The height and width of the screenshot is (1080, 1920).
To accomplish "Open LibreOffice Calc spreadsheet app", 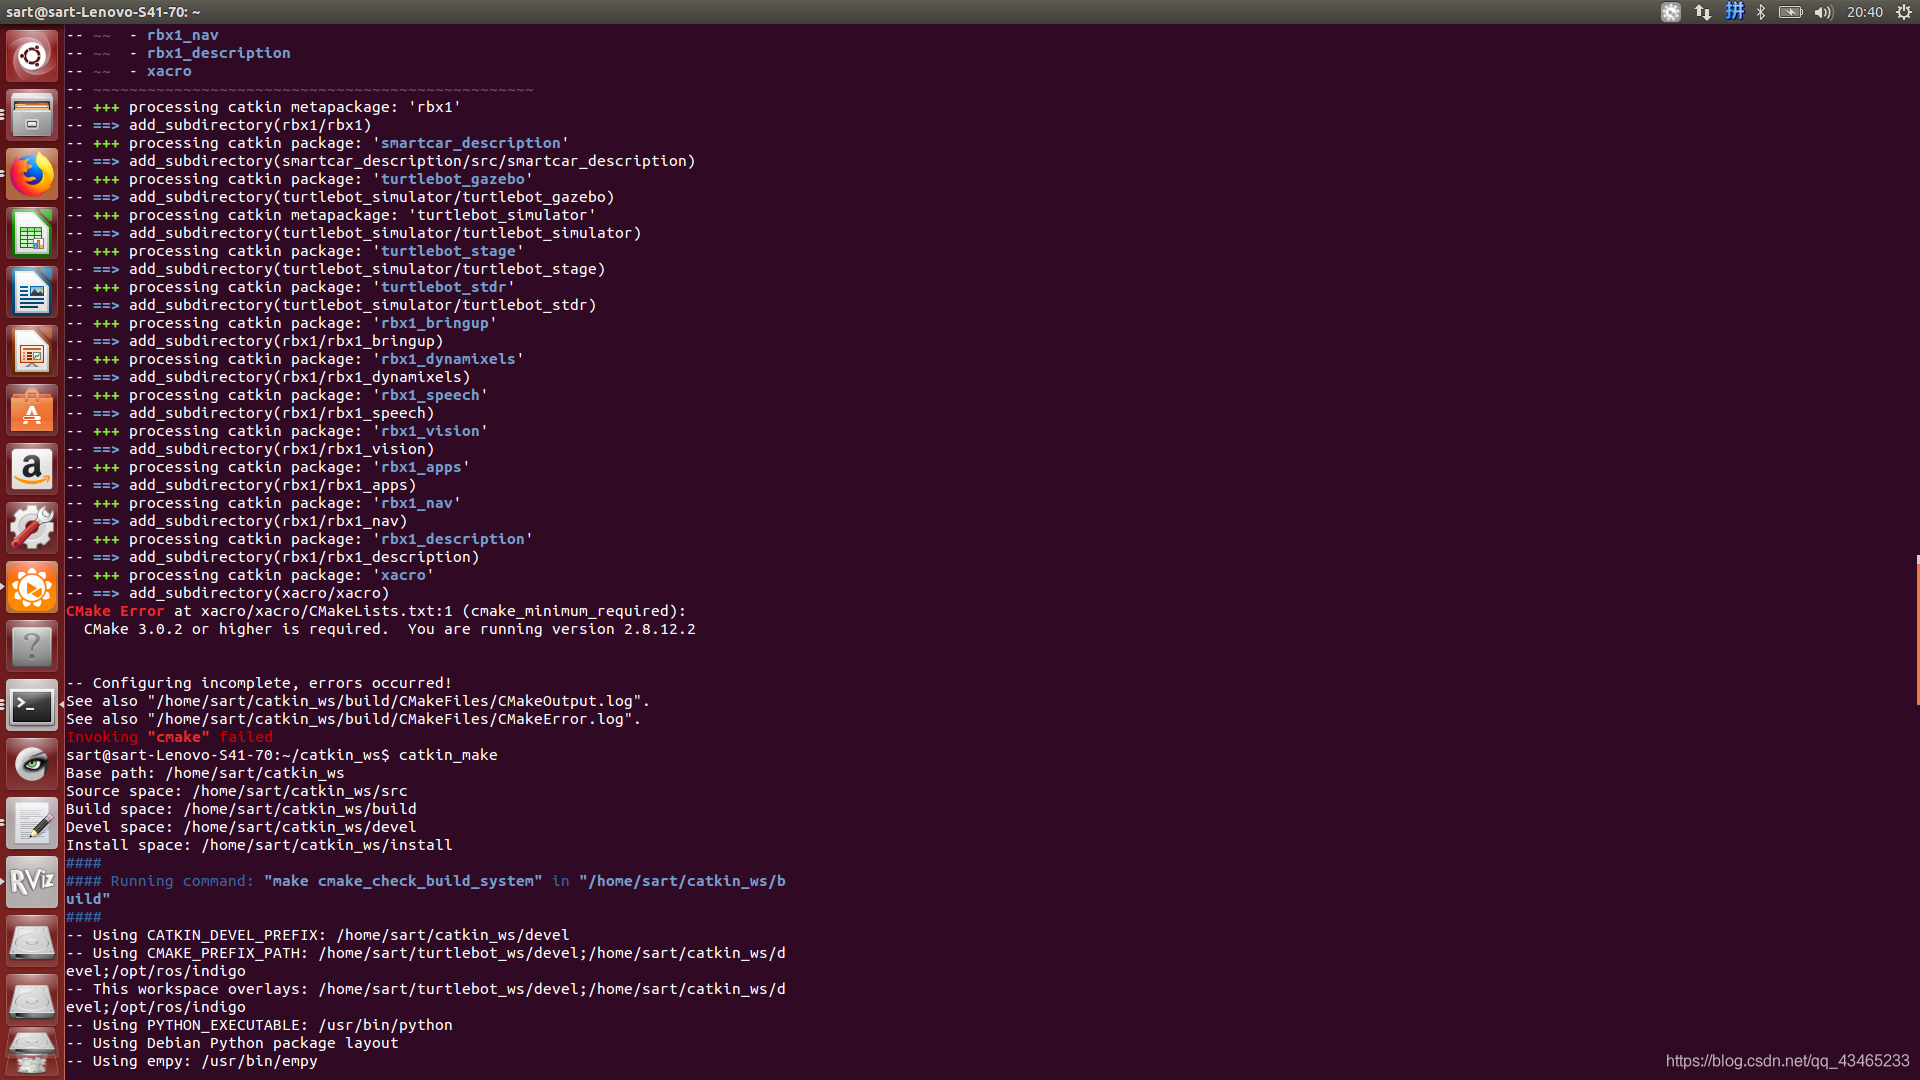I will [x=32, y=234].
